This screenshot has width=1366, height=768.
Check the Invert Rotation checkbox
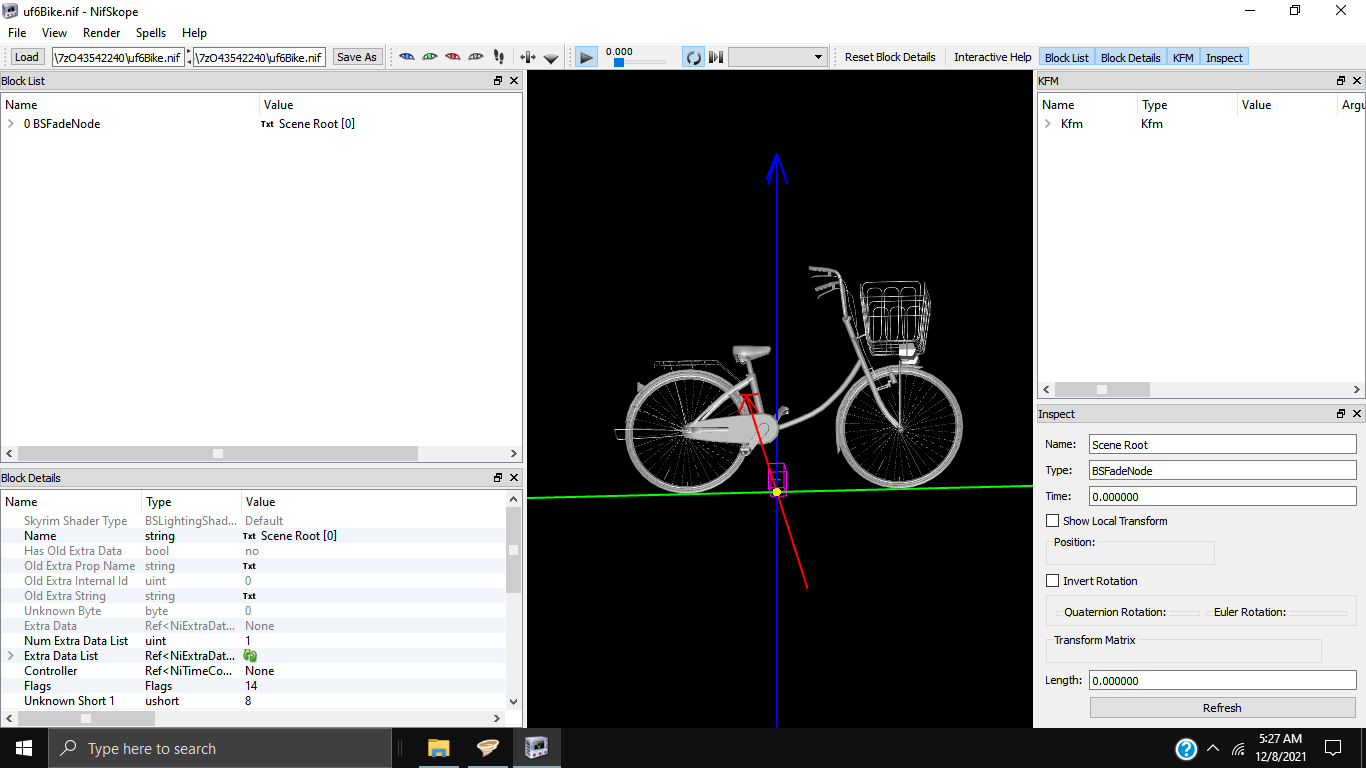click(x=1052, y=581)
